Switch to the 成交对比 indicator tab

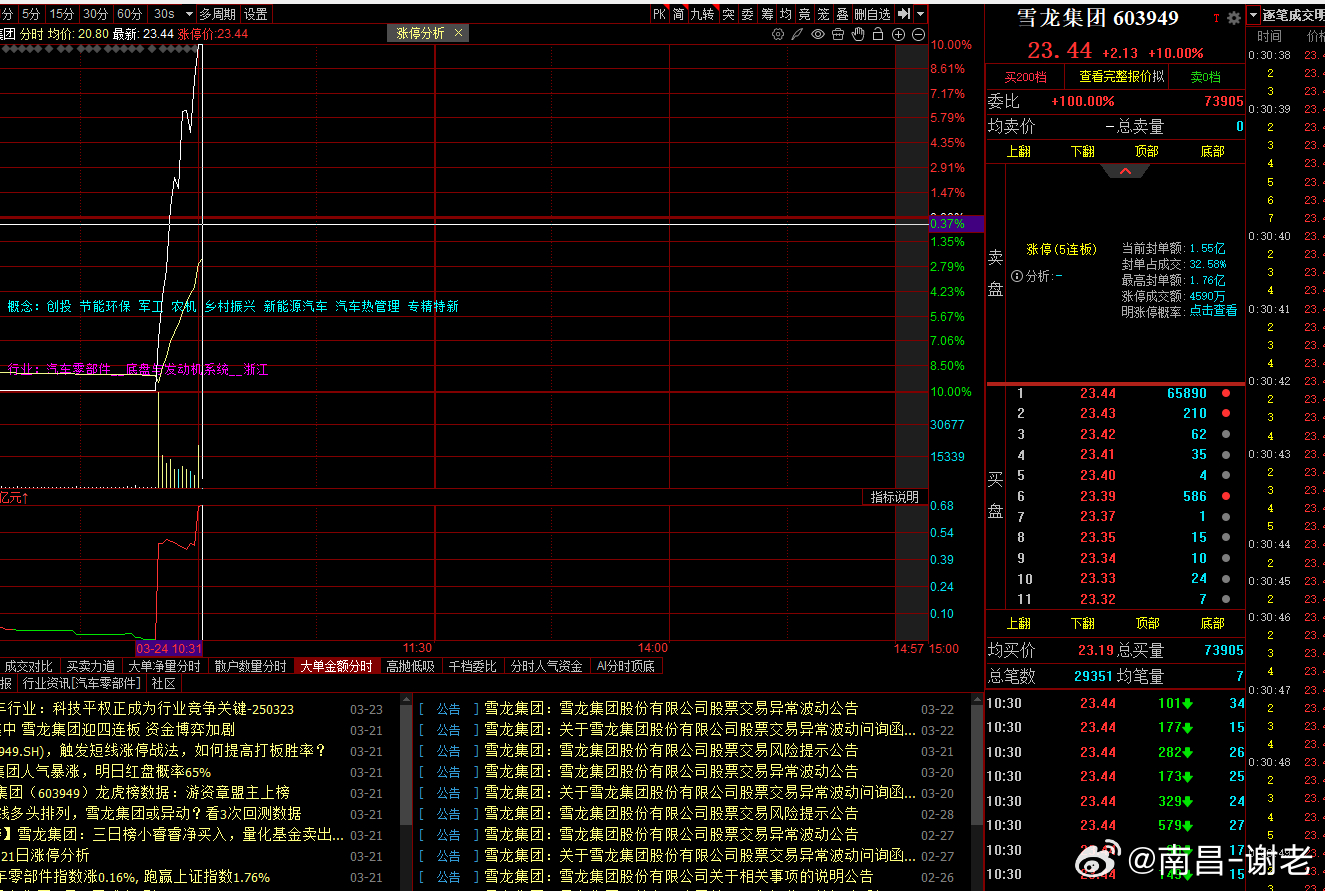pos(29,666)
